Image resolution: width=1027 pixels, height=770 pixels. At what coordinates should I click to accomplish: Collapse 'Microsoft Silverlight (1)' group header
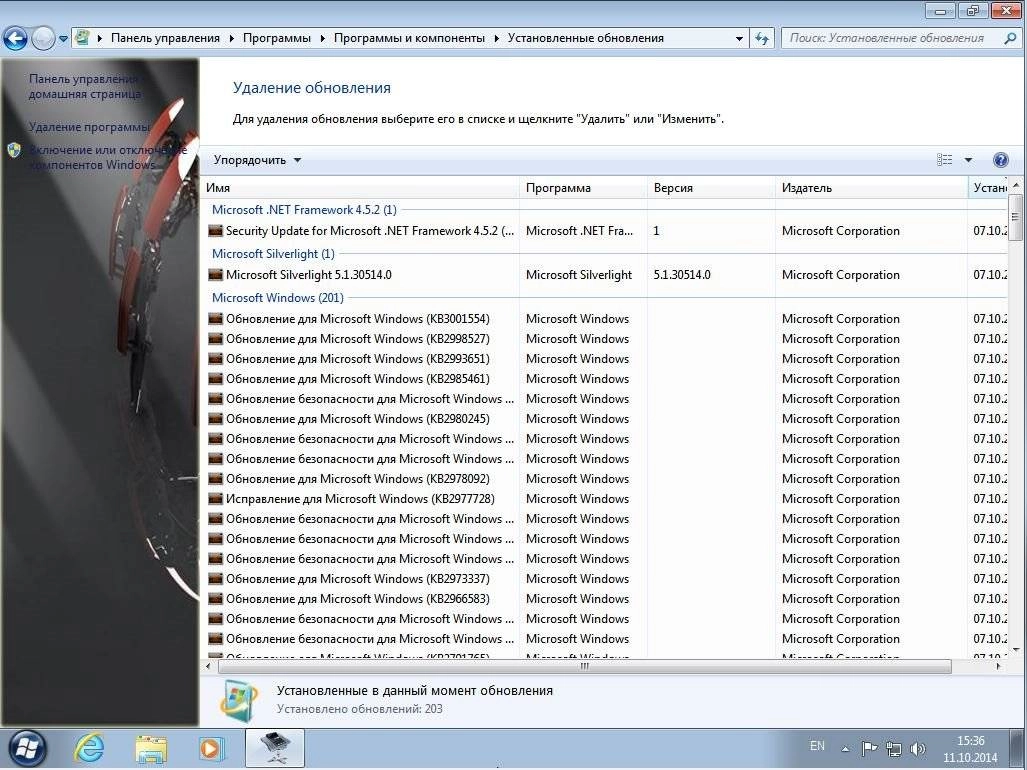[x=273, y=254]
